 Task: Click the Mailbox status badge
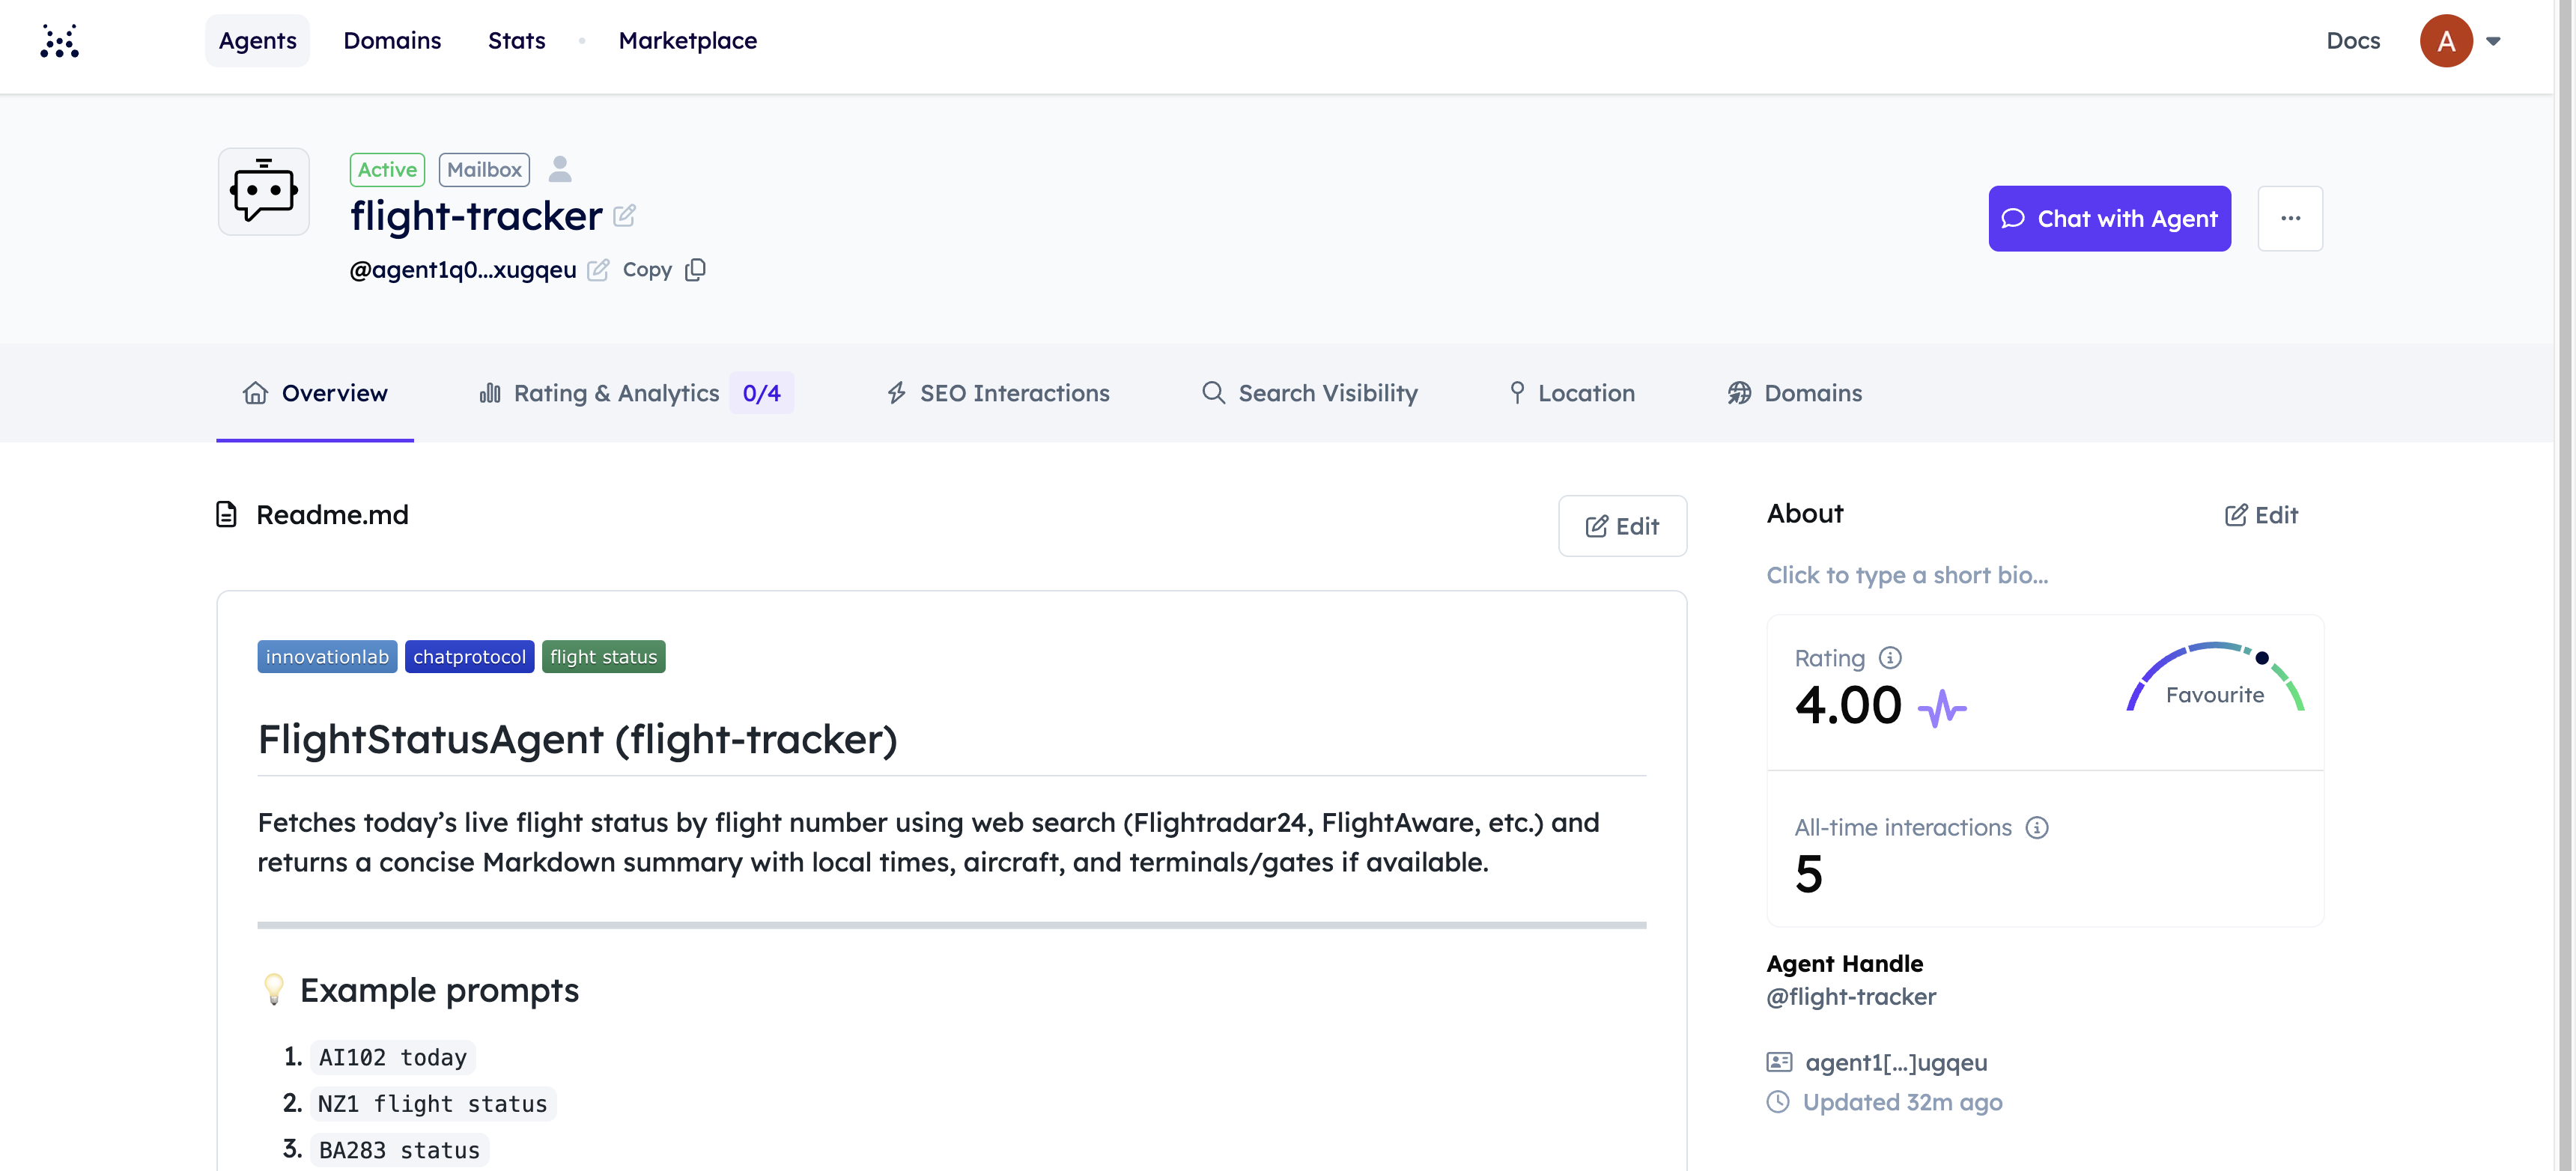484,169
